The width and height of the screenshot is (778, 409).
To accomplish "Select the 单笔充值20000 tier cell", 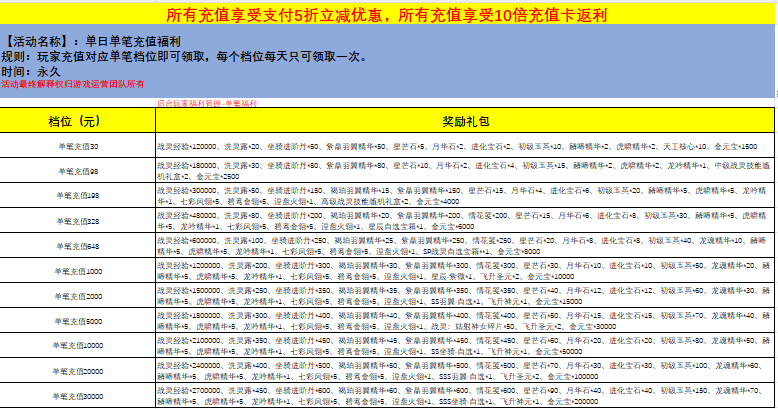I will coord(78,371).
